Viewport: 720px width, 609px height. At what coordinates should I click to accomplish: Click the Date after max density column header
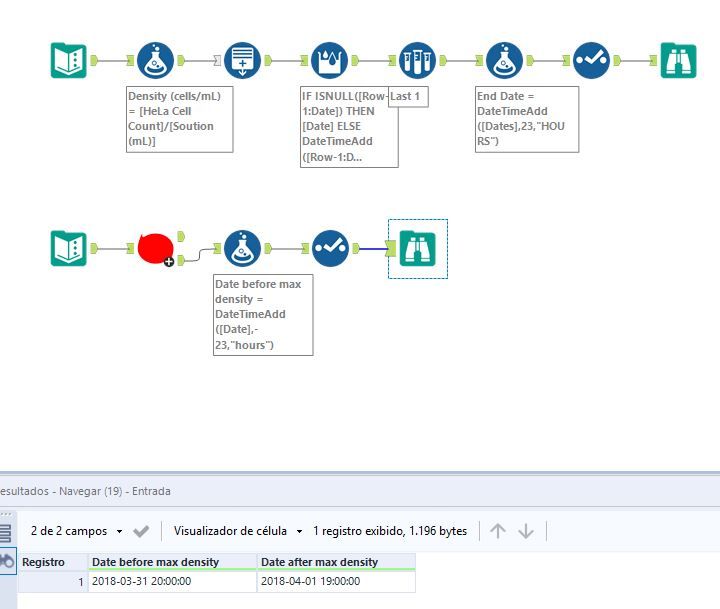tap(336, 562)
